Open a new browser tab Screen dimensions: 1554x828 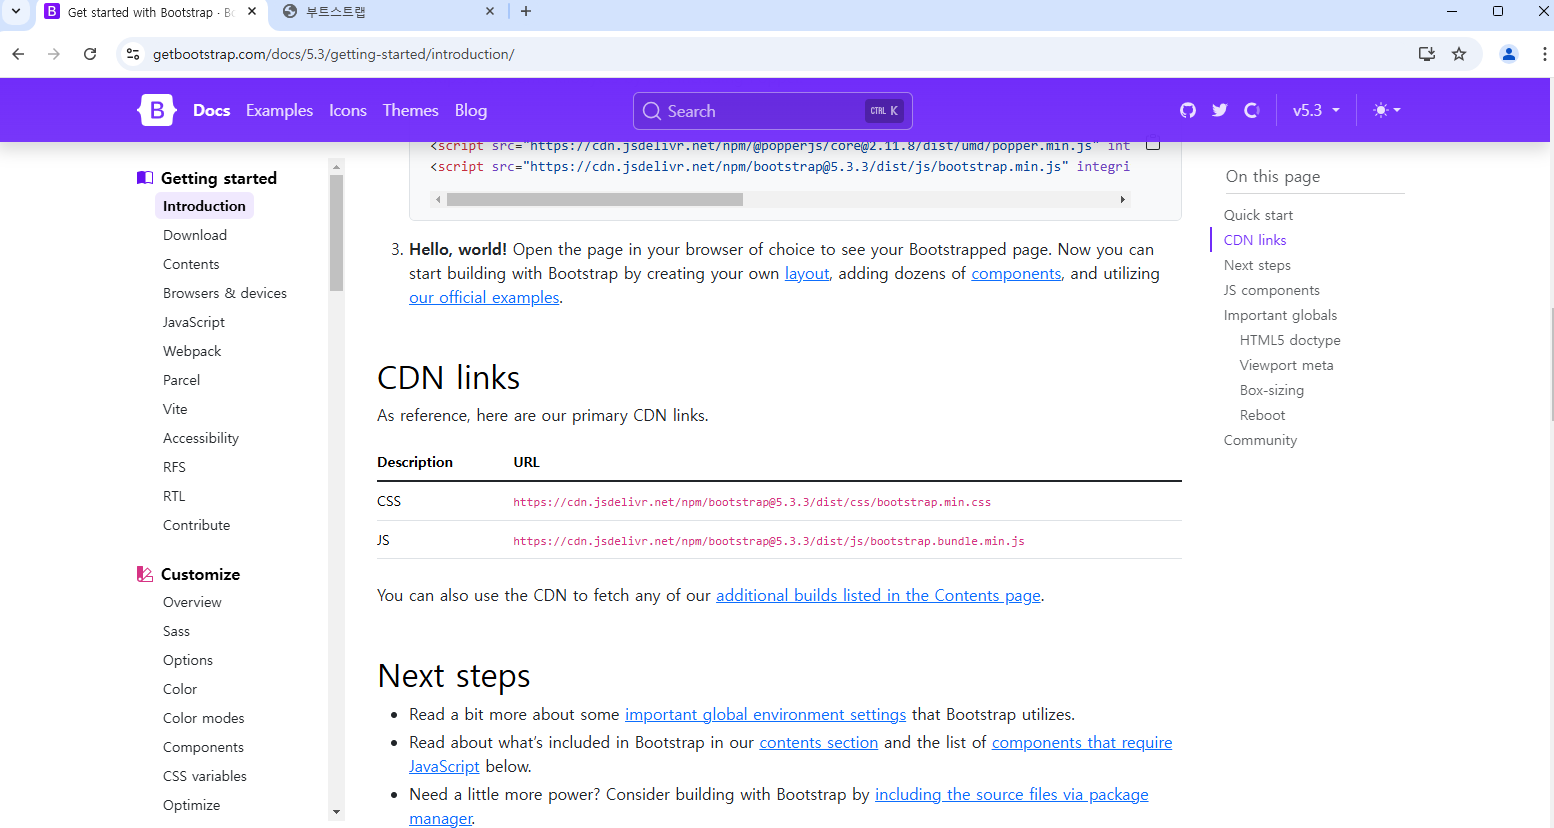pyautogui.click(x=526, y=11)
